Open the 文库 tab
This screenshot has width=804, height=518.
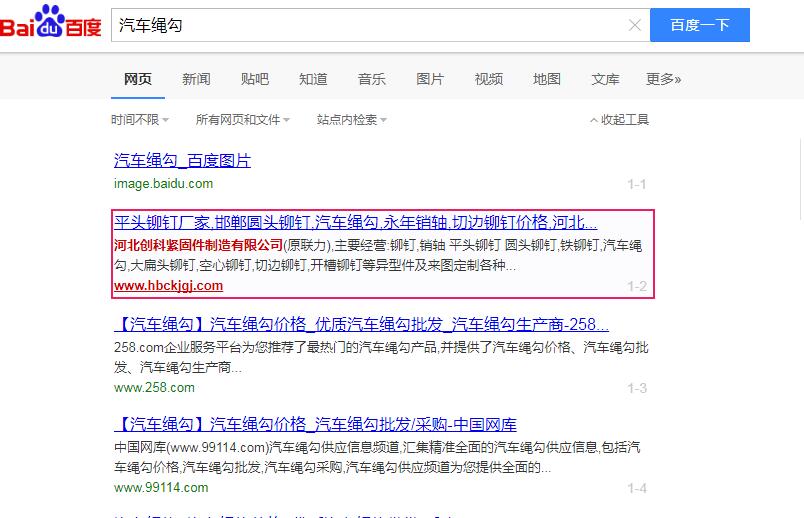click(605, 79)
